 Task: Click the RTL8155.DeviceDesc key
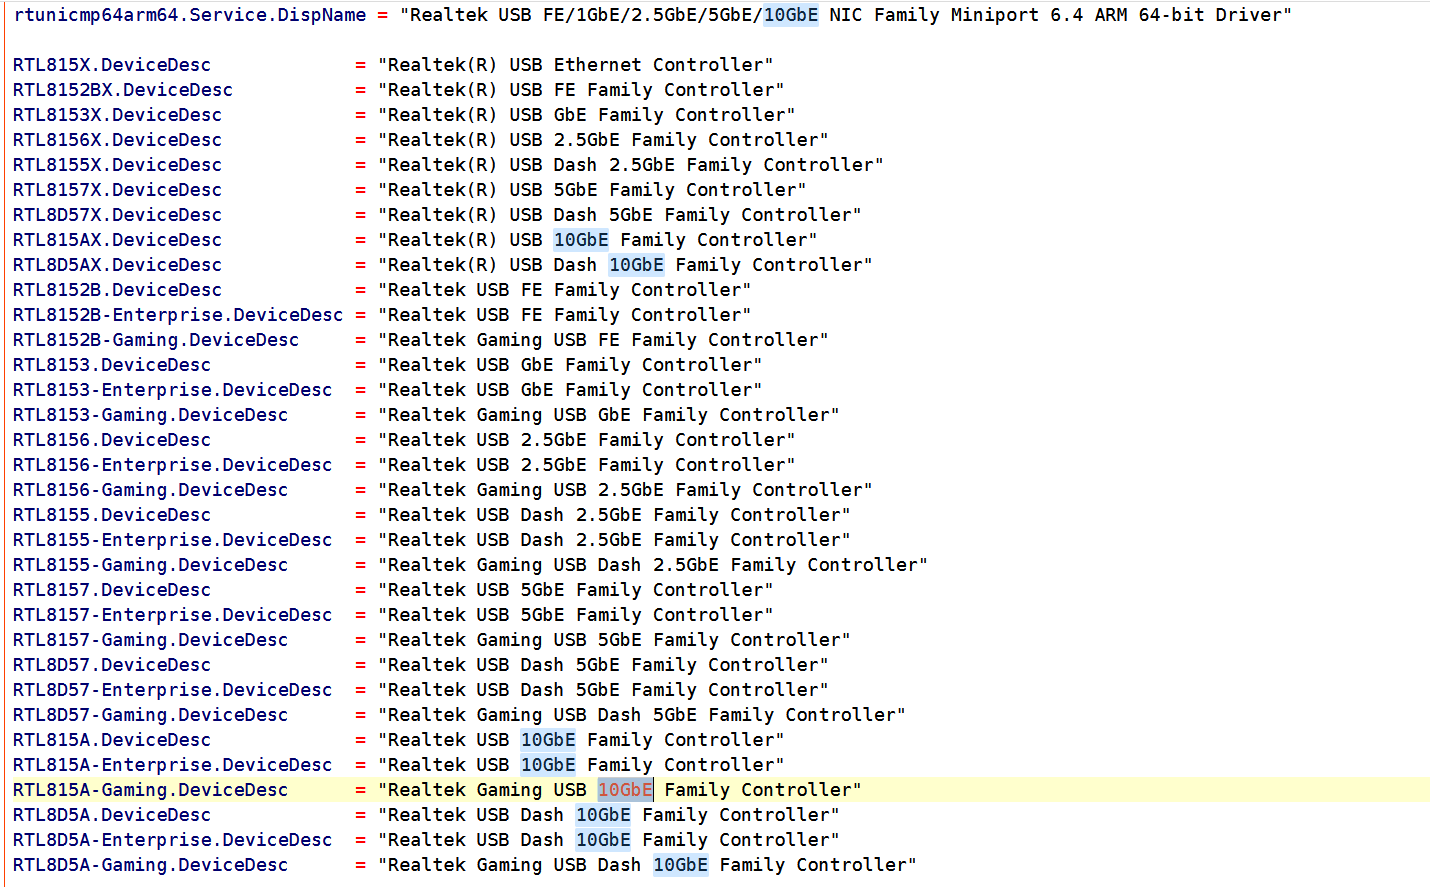pos(112,515)
